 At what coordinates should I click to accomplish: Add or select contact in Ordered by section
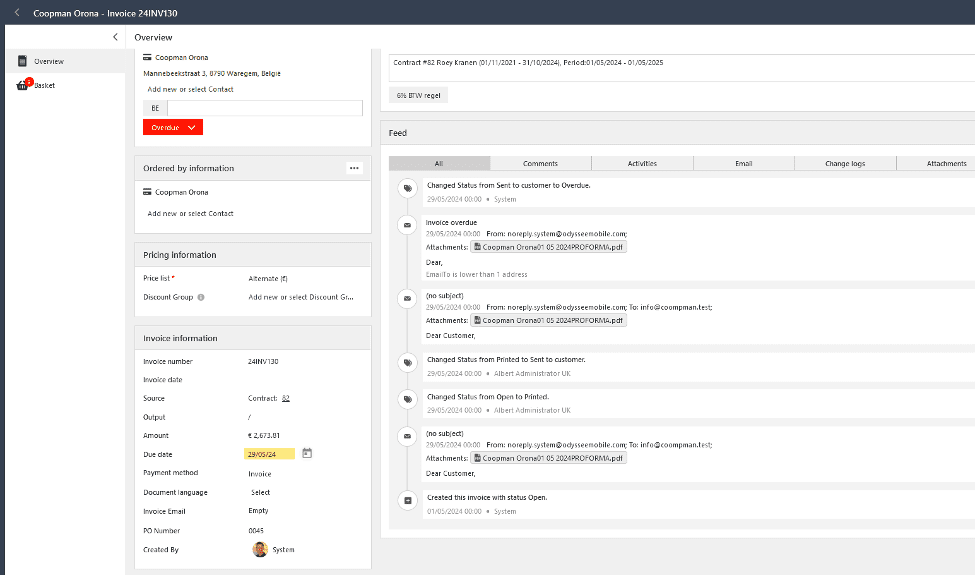tap(190, 213)
